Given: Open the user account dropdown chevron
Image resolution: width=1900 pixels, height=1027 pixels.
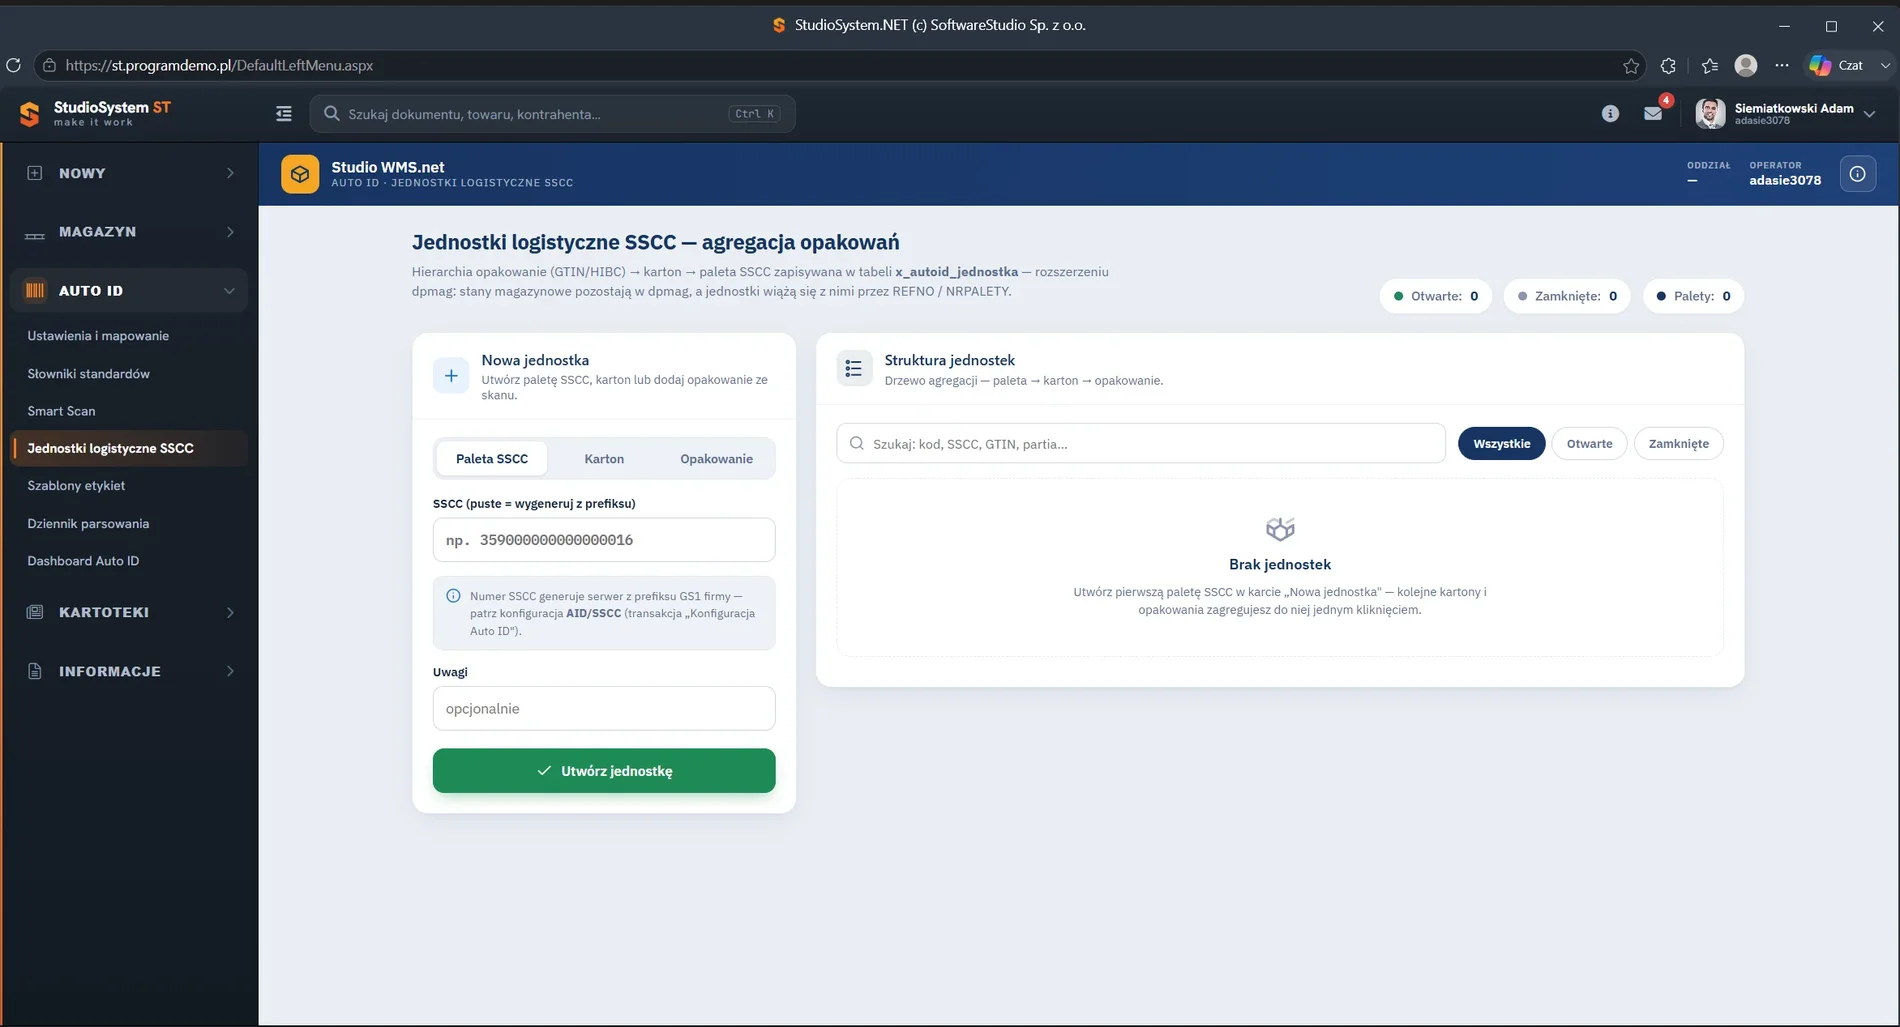Looking at the screenshot, I should pos(1869,114).
